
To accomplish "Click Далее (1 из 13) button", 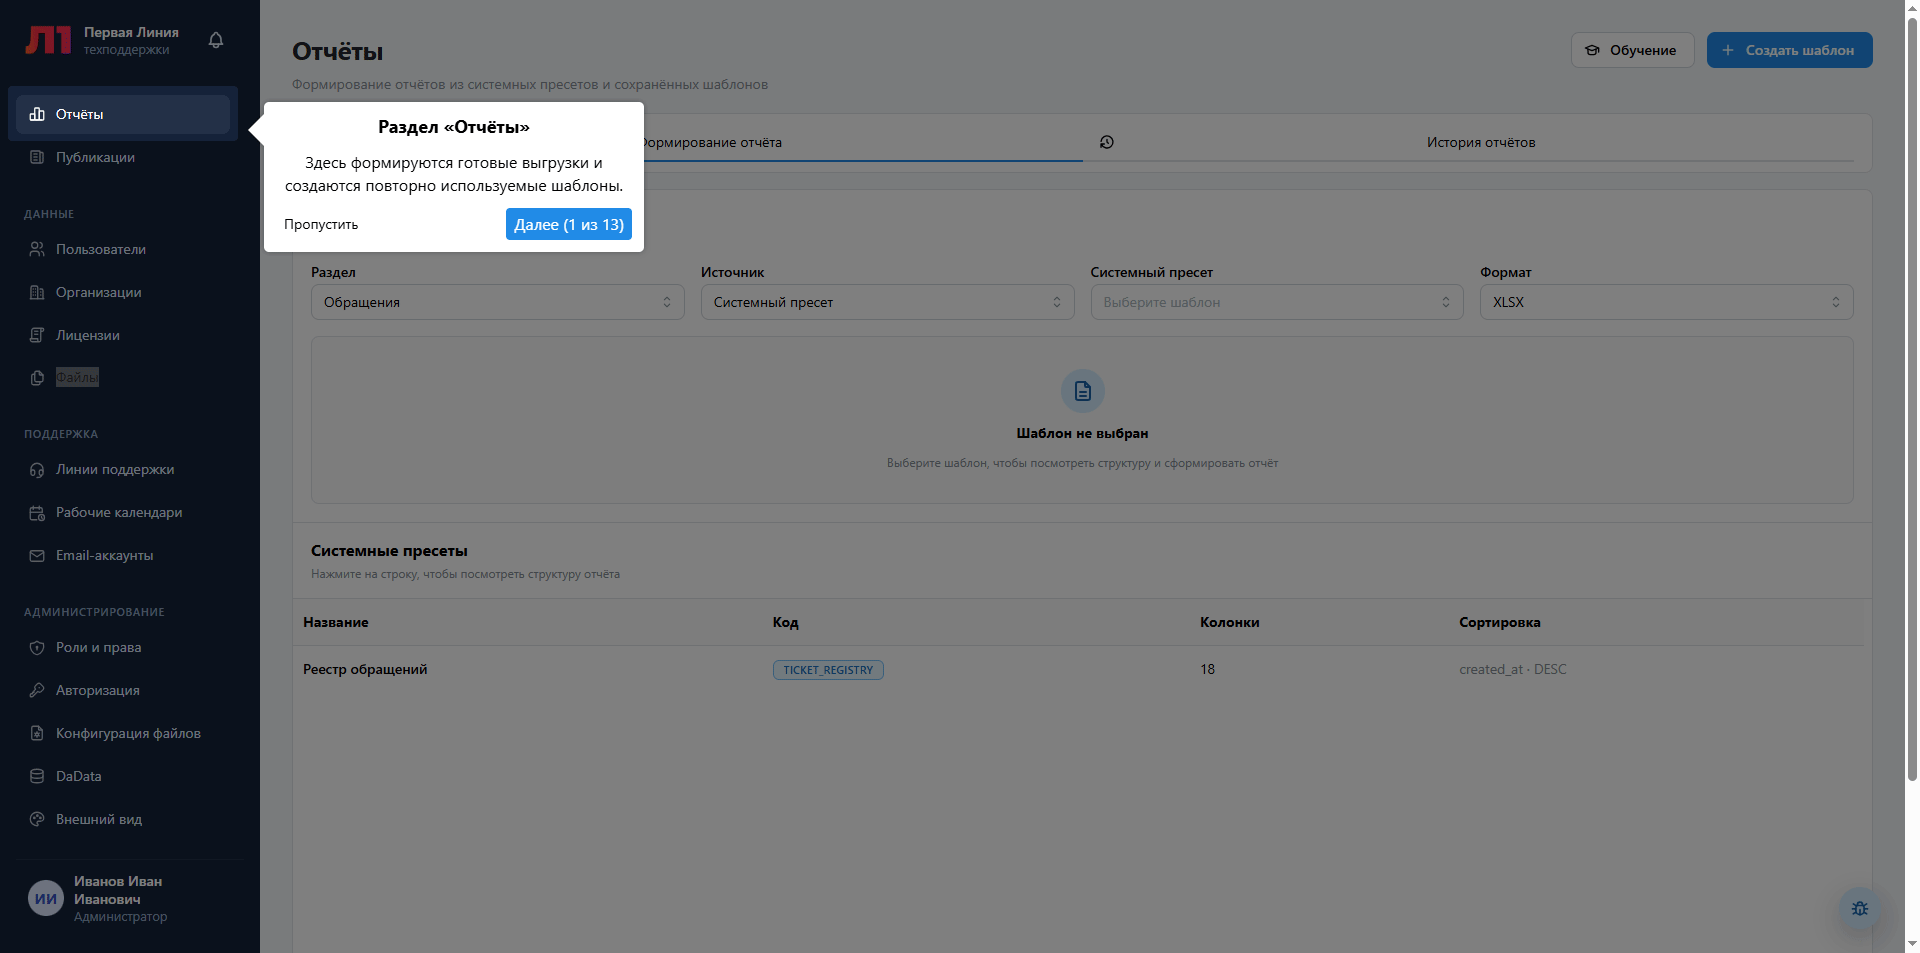I will [x=569, y=224].
